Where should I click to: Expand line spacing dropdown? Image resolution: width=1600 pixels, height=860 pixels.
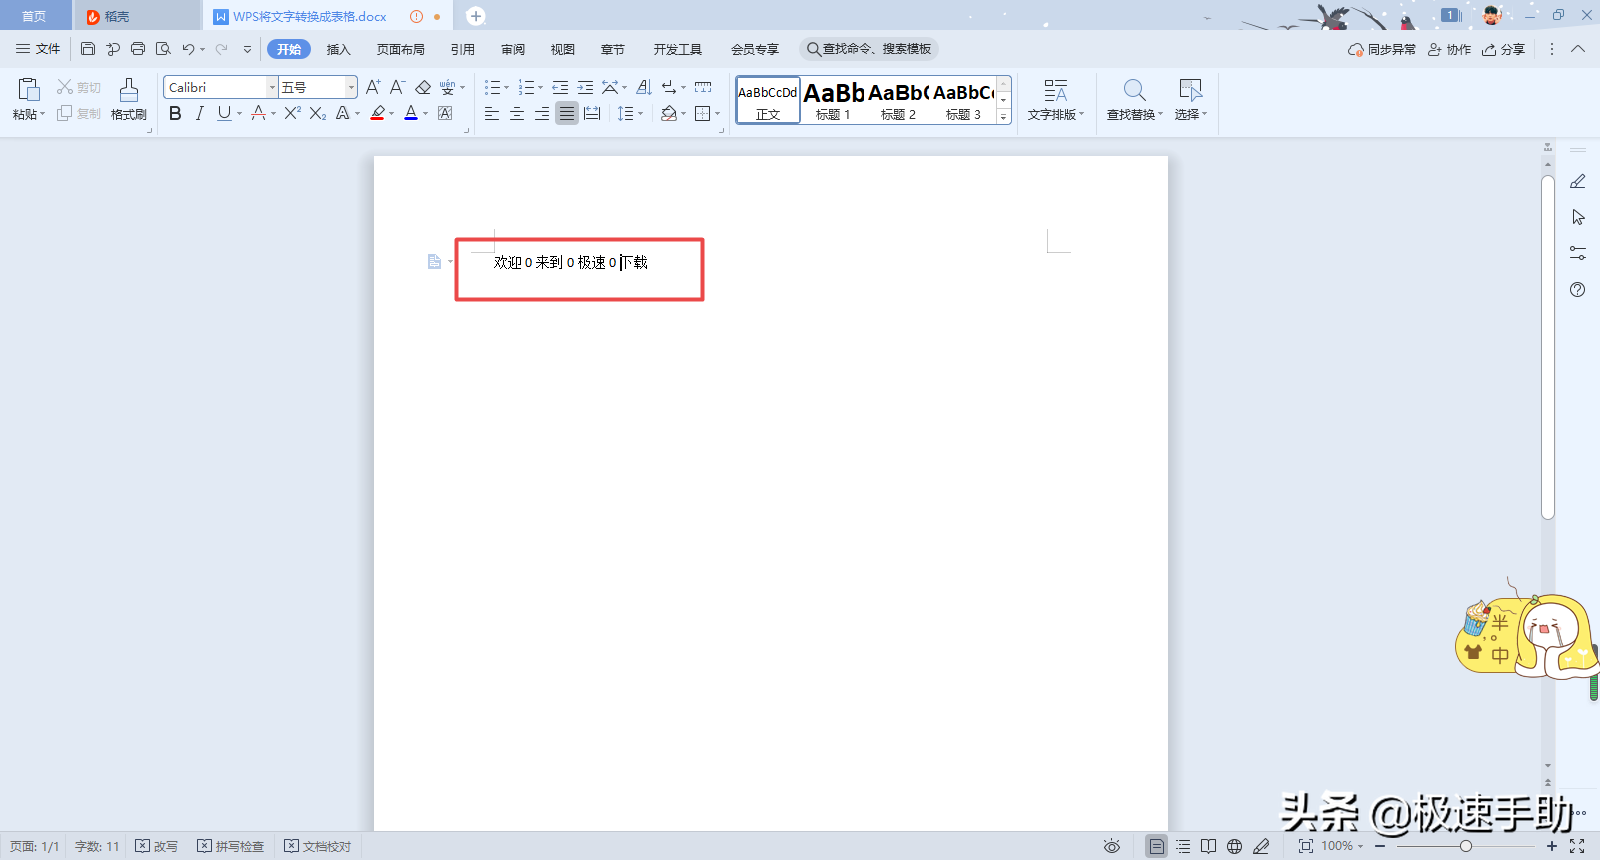click(x=640, y=114)
